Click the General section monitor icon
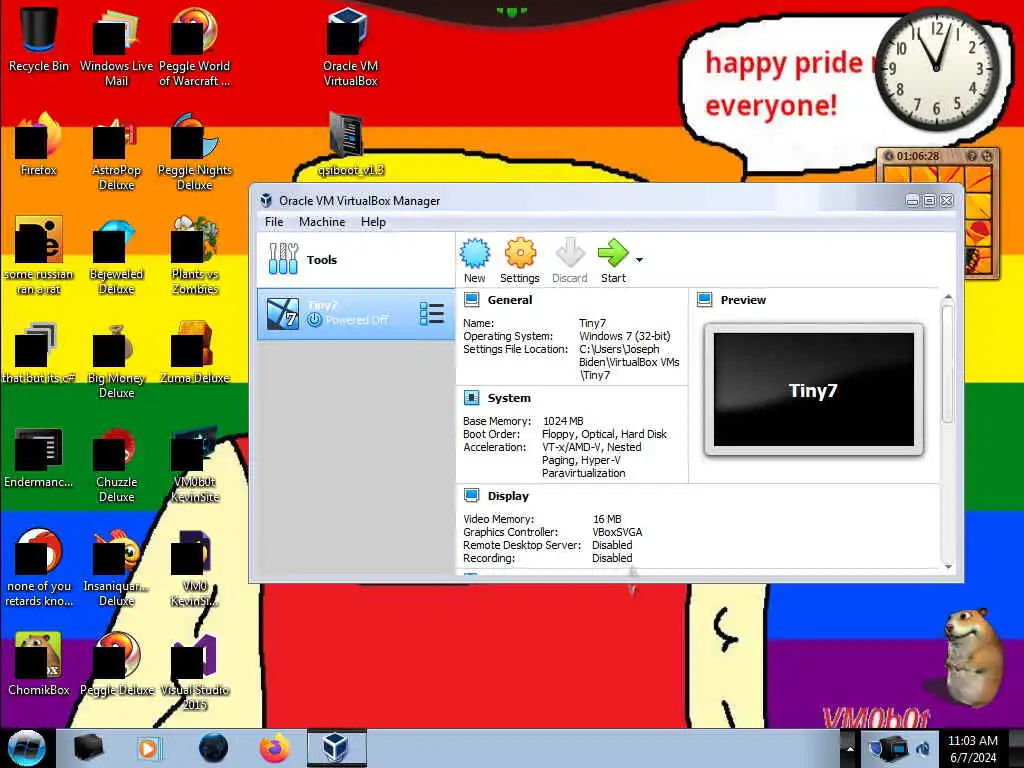The image size is (1024, 768). pyautogui.click(x=471, y=300)
